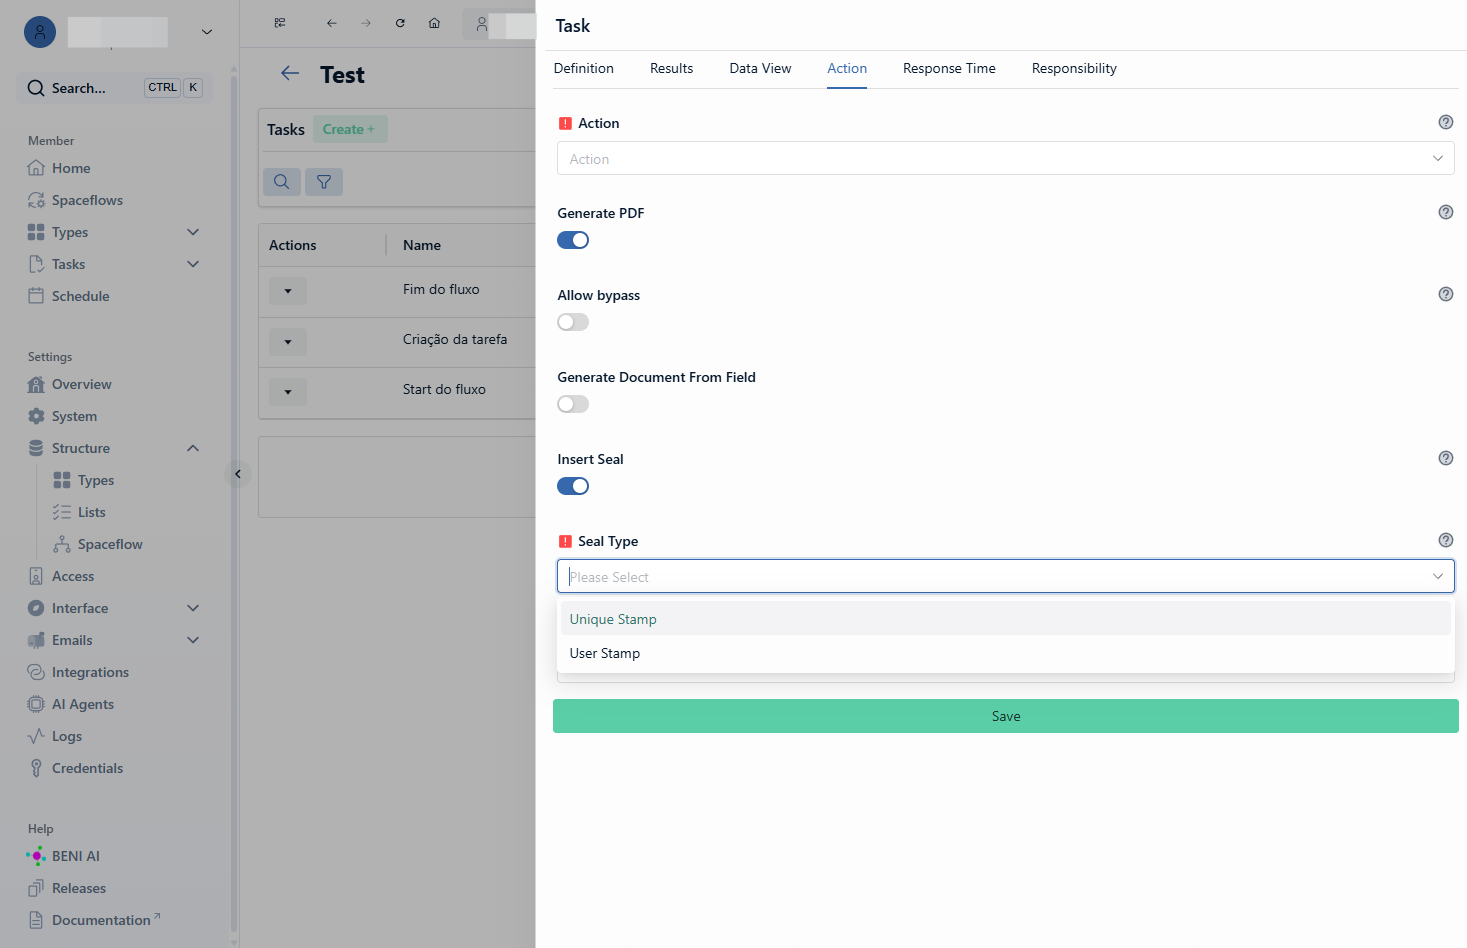Click the Save button
The width and height of the screenshot is (1467, 948).
point(1005,716)
